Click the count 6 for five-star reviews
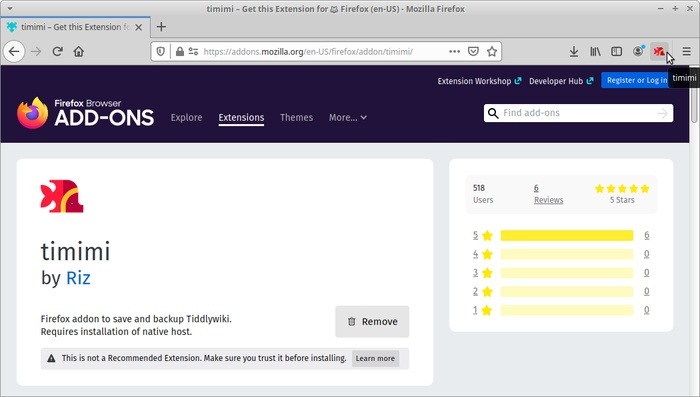This screenshot has width=700, height=397. (646, 235)
